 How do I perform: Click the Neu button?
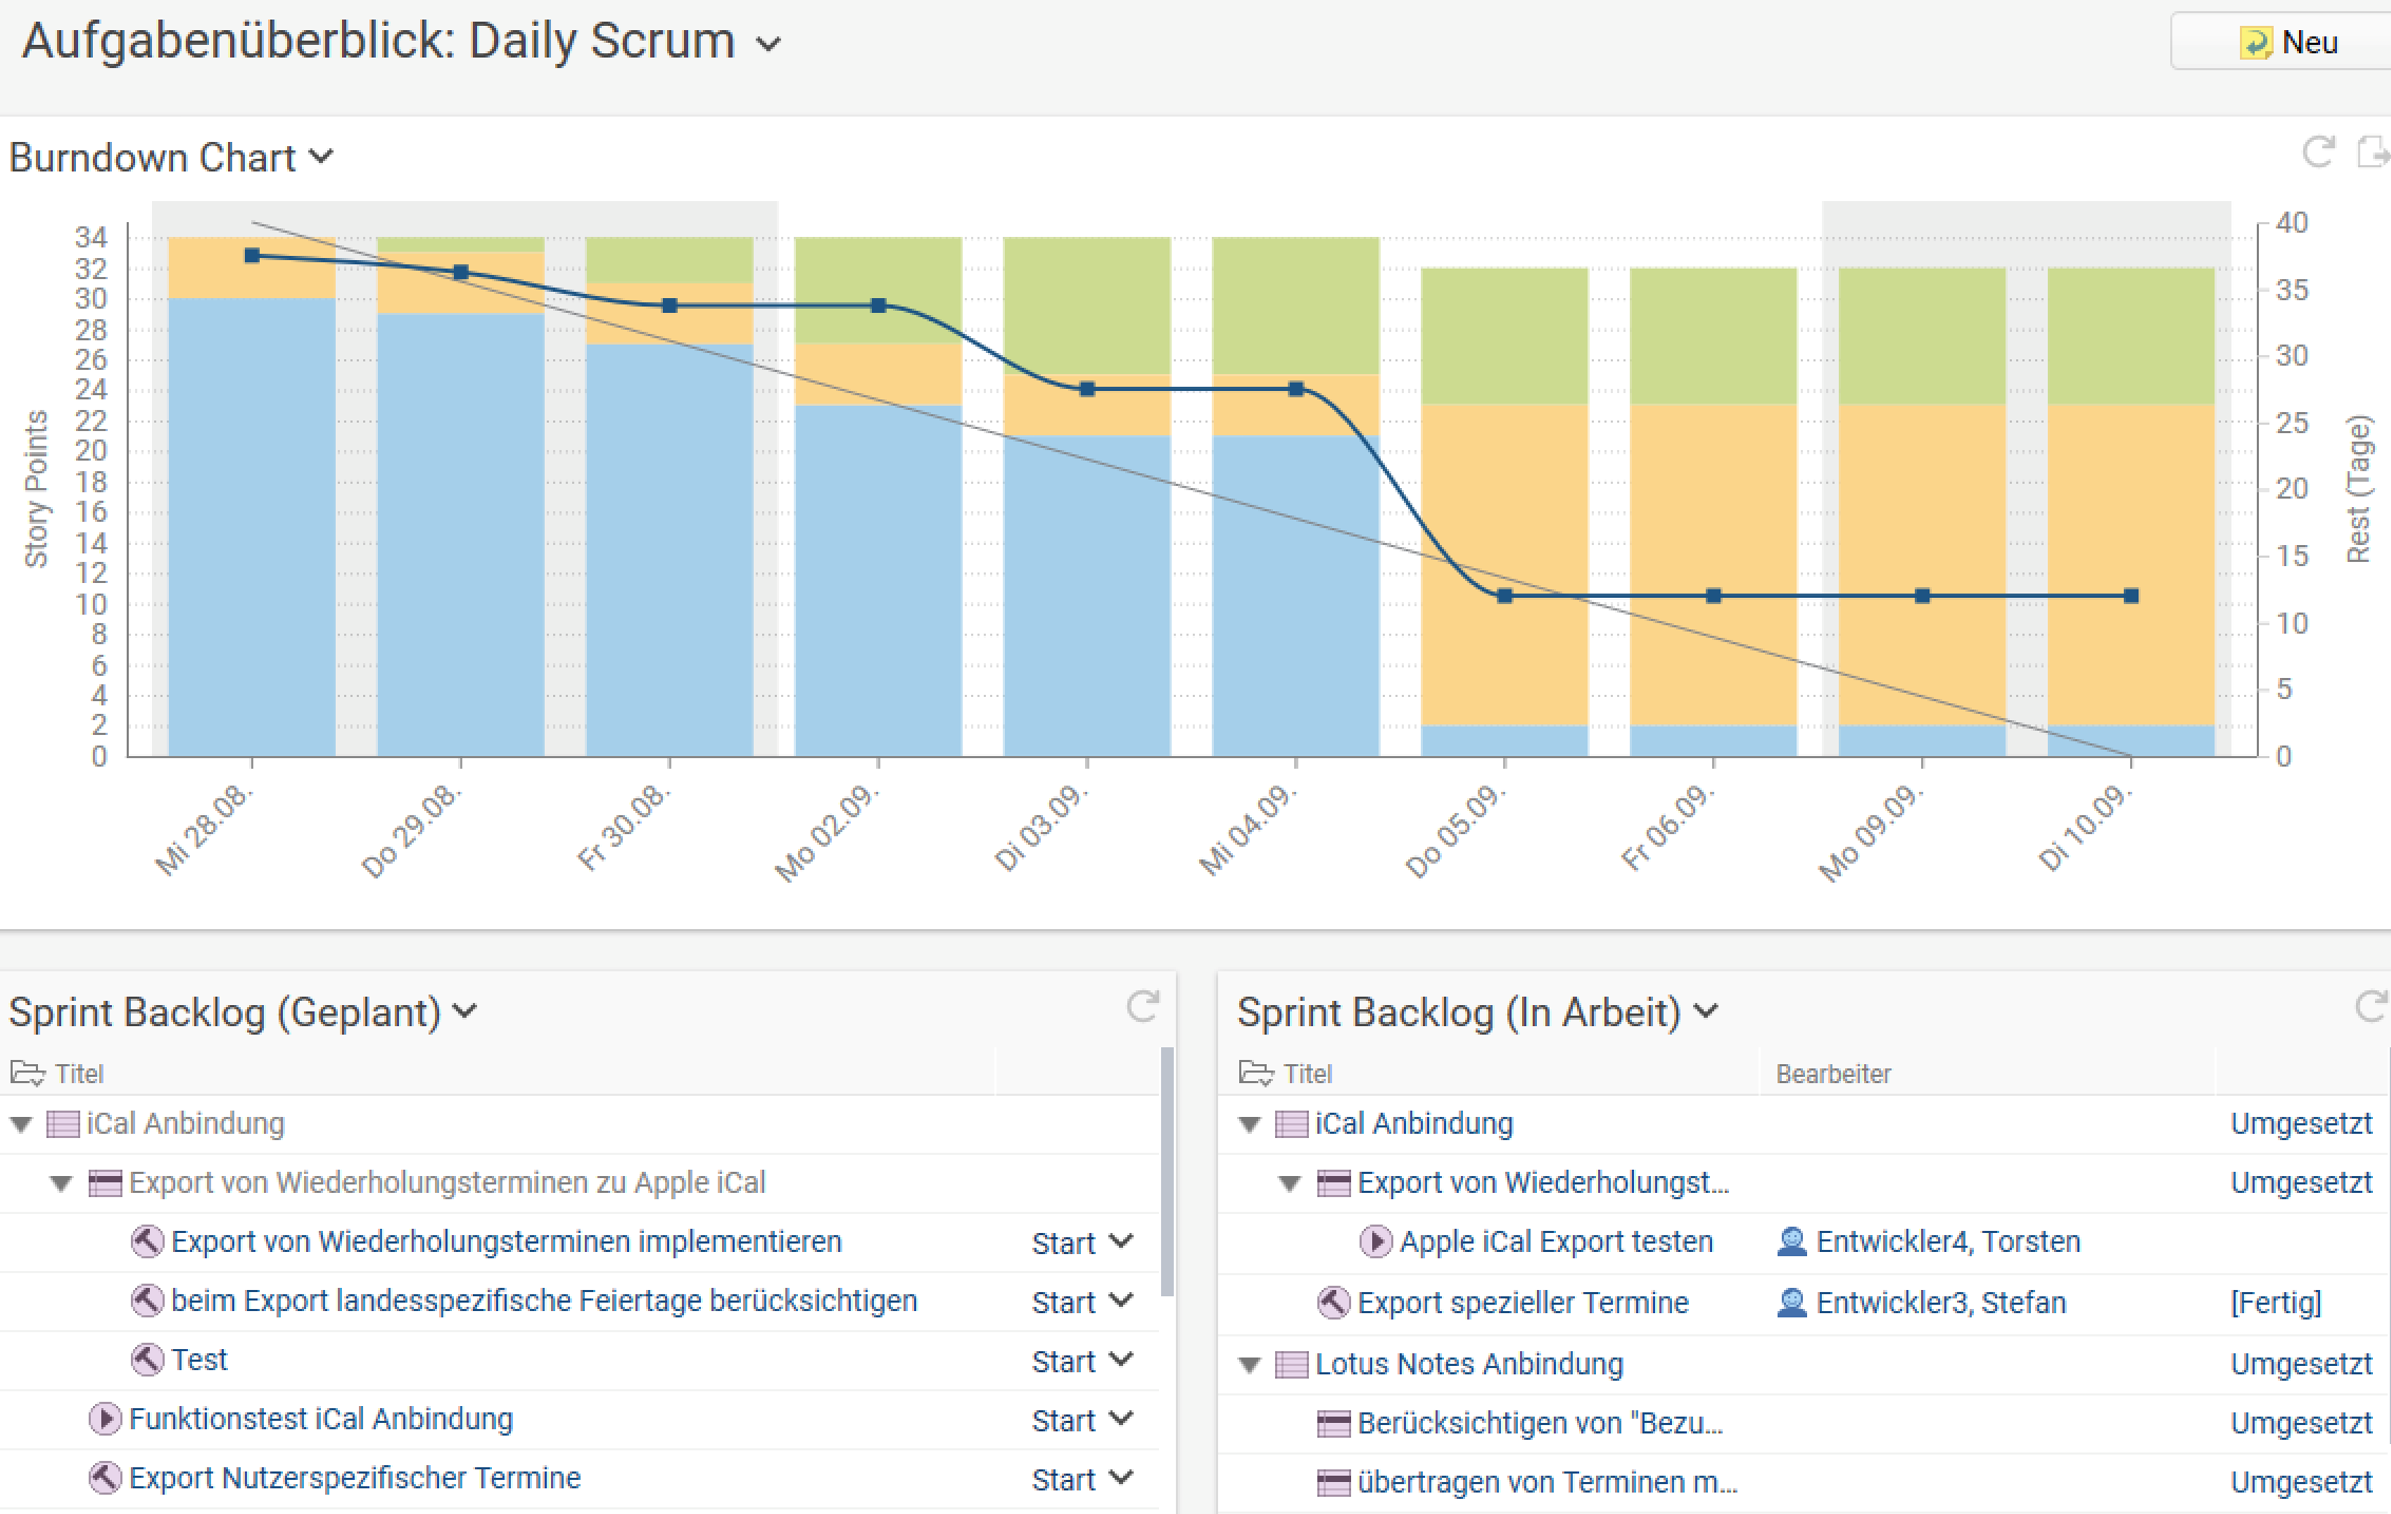[x=2288, y=43]
